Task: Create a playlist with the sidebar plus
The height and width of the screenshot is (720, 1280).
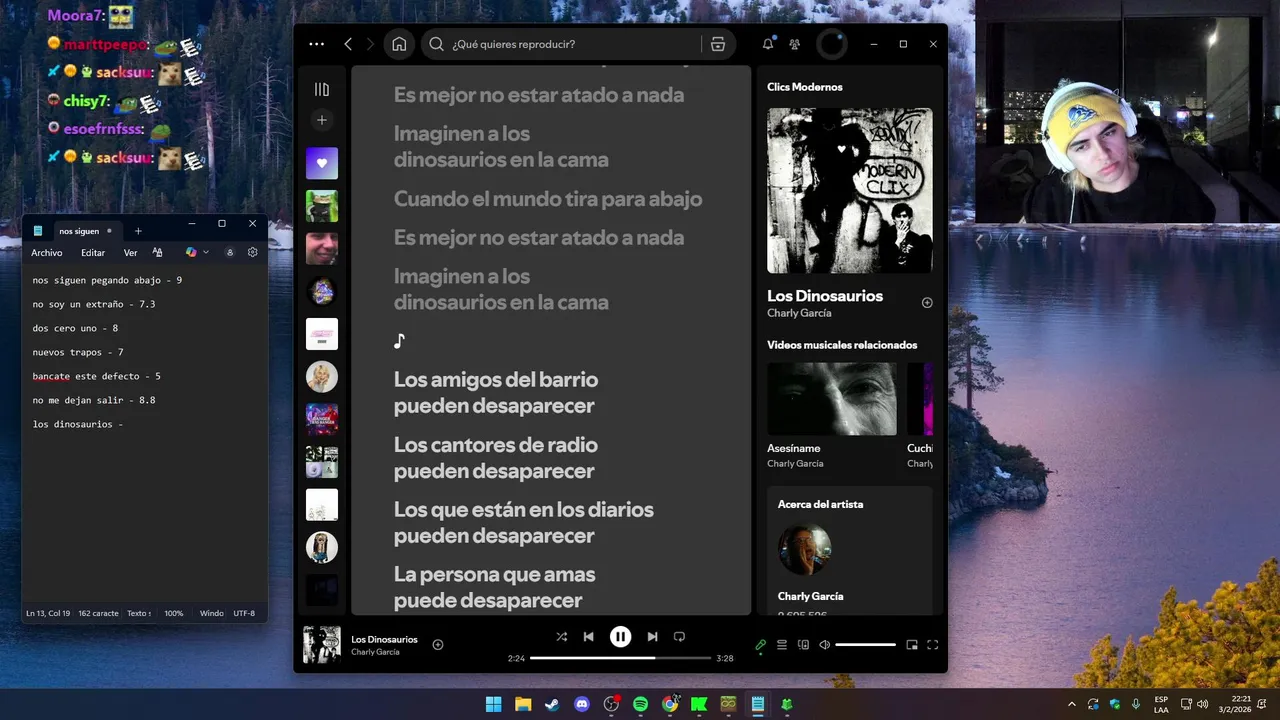Action: pos(322,120)
